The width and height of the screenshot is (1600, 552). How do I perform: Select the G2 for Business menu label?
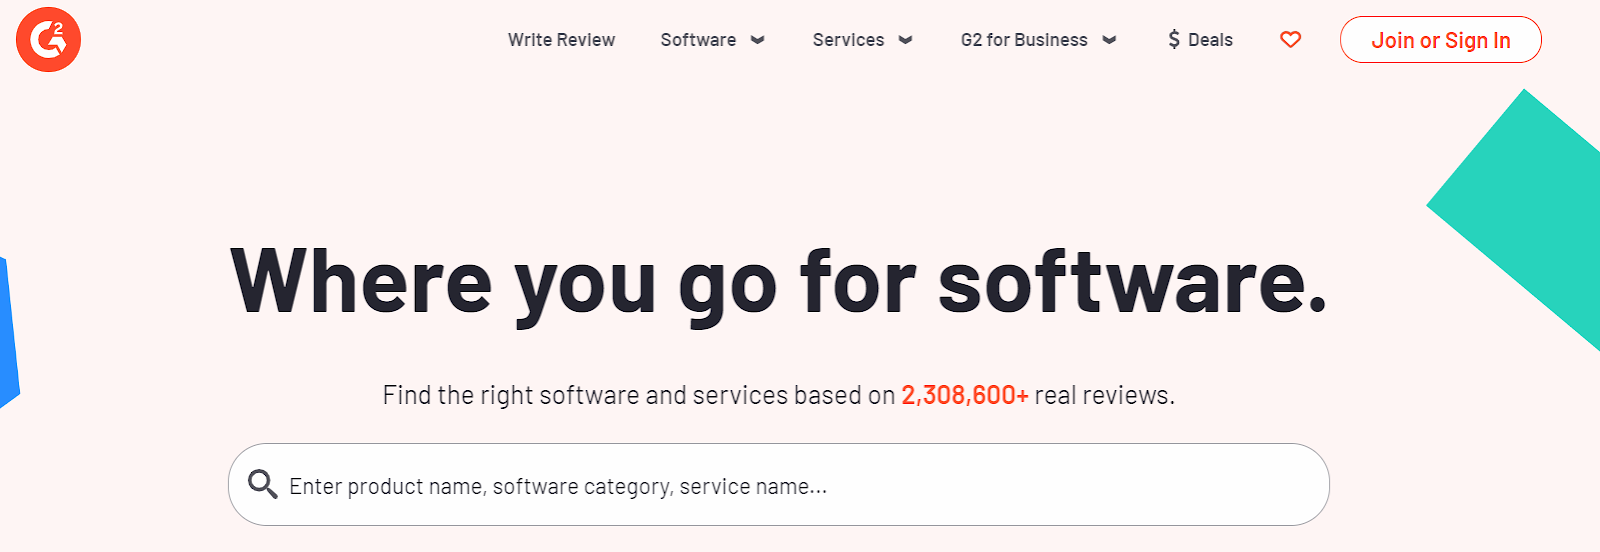pyautogui.click(x=1024, y=40)
